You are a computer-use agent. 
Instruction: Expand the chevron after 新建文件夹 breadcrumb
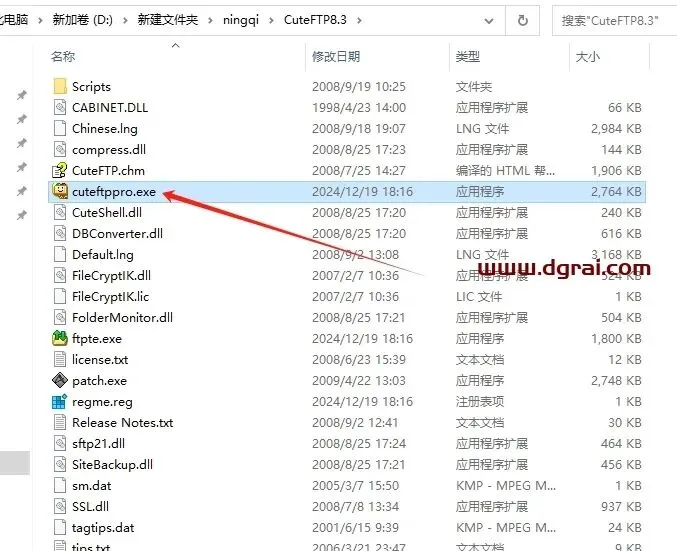click(x=210, y=20)
